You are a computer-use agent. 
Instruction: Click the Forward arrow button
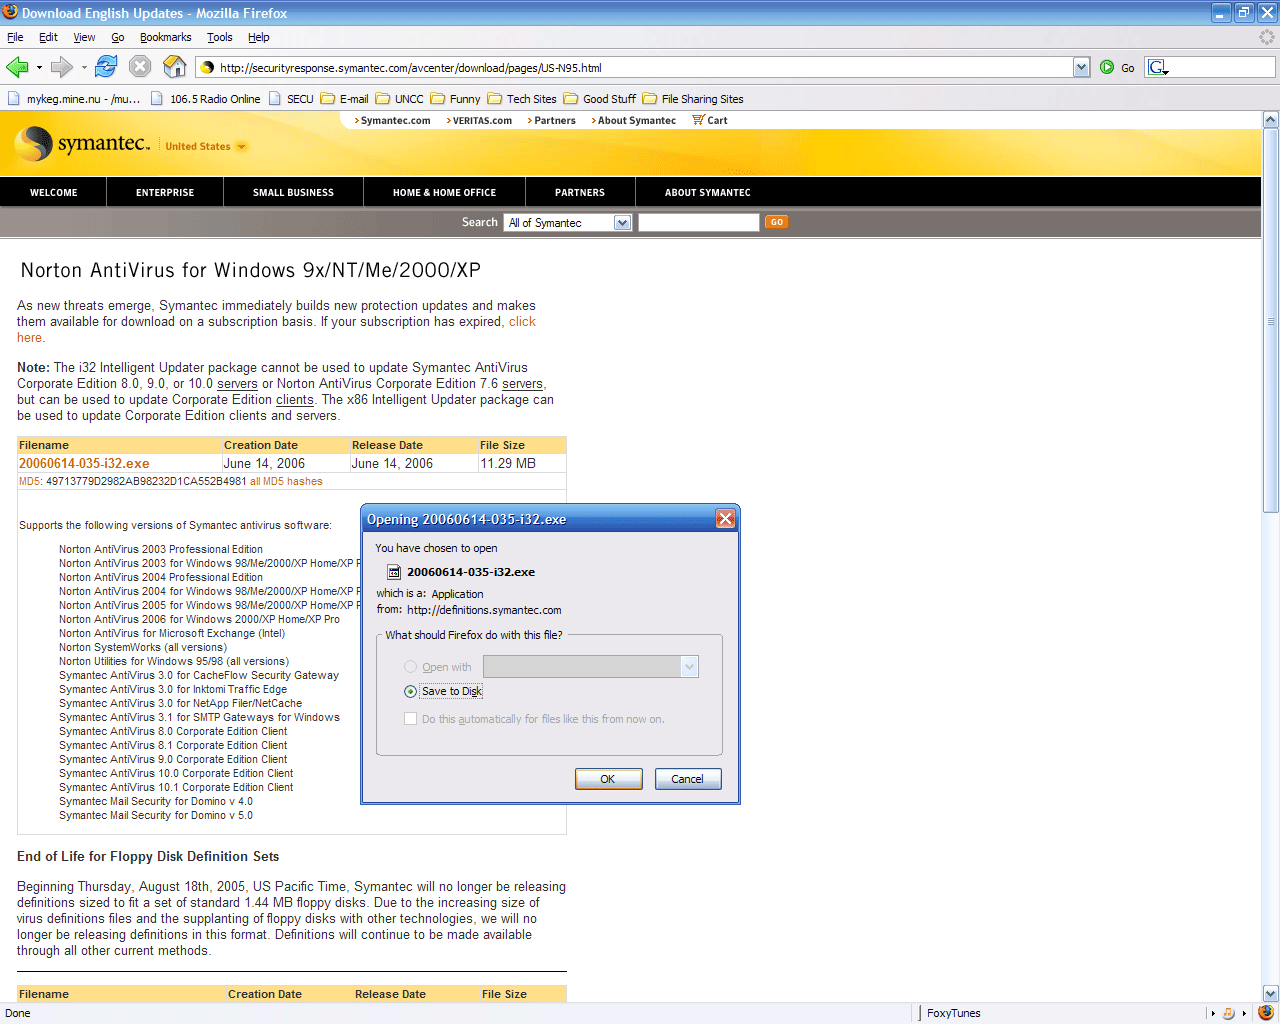[x=61, y=67]
